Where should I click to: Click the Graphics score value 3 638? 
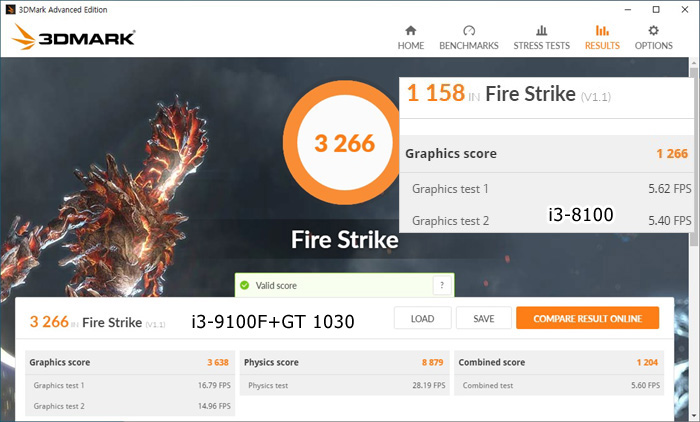(x=218, y=362)
